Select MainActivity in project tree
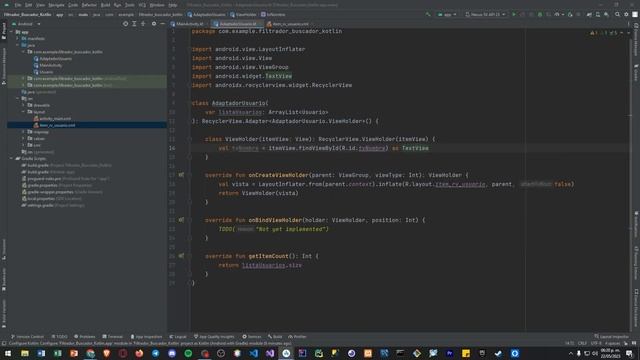 click(51, 65)
